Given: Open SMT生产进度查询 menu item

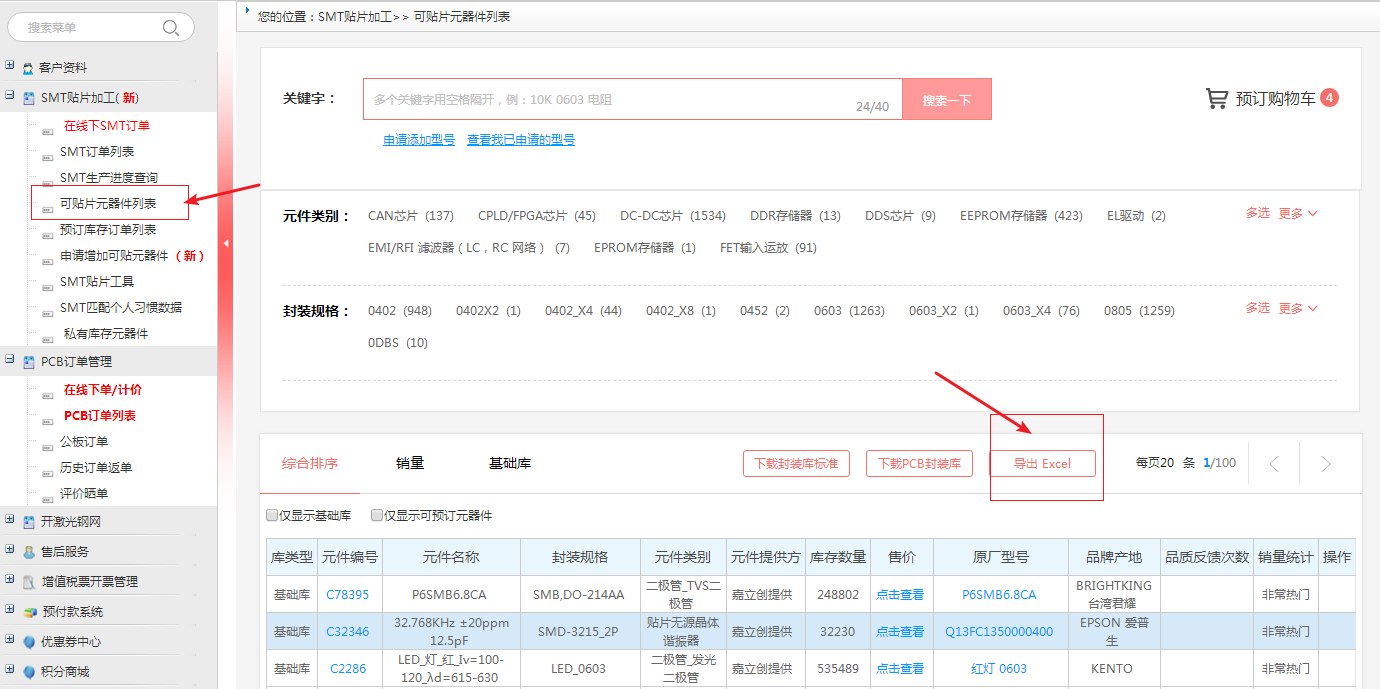Looking at the screenshot, I should pos(109,178).
